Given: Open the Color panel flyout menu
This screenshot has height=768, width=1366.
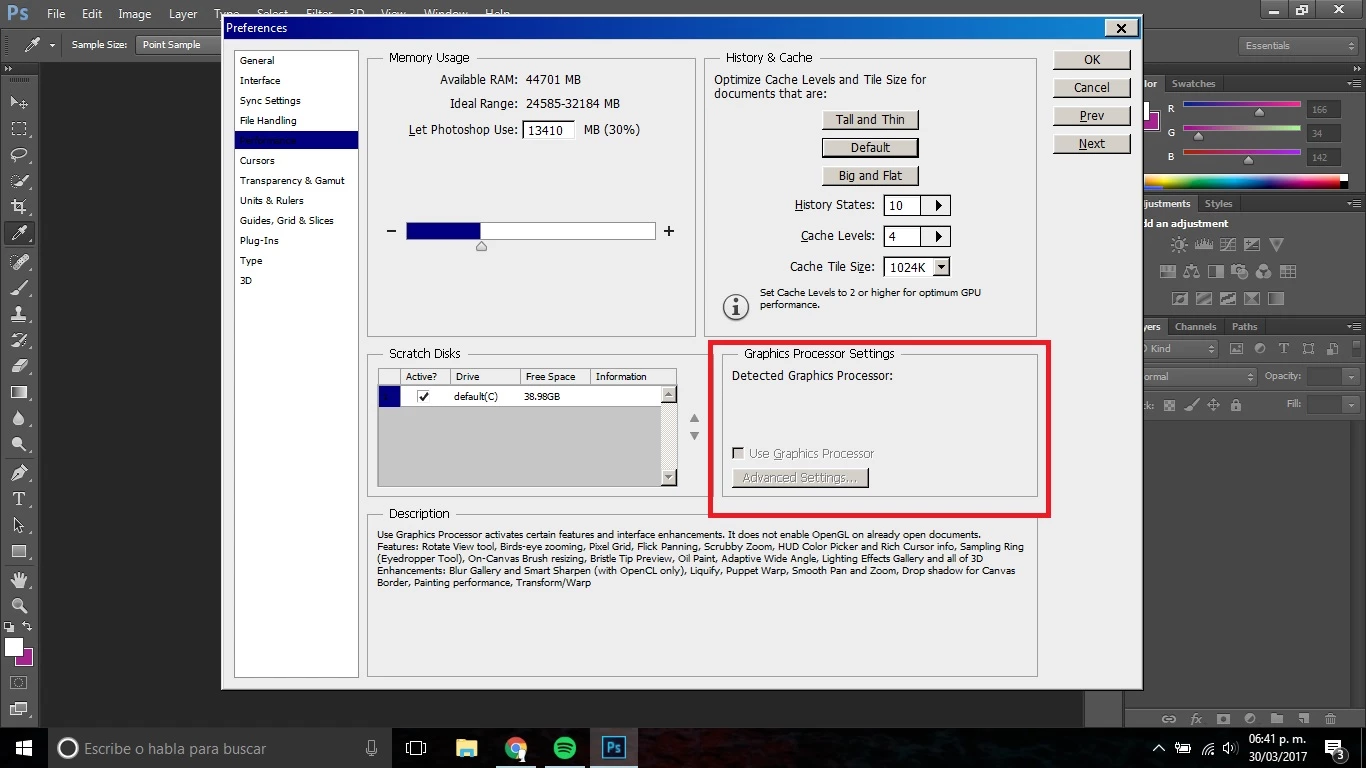Looking at the screenshot, I should [x=1356, y=84].
